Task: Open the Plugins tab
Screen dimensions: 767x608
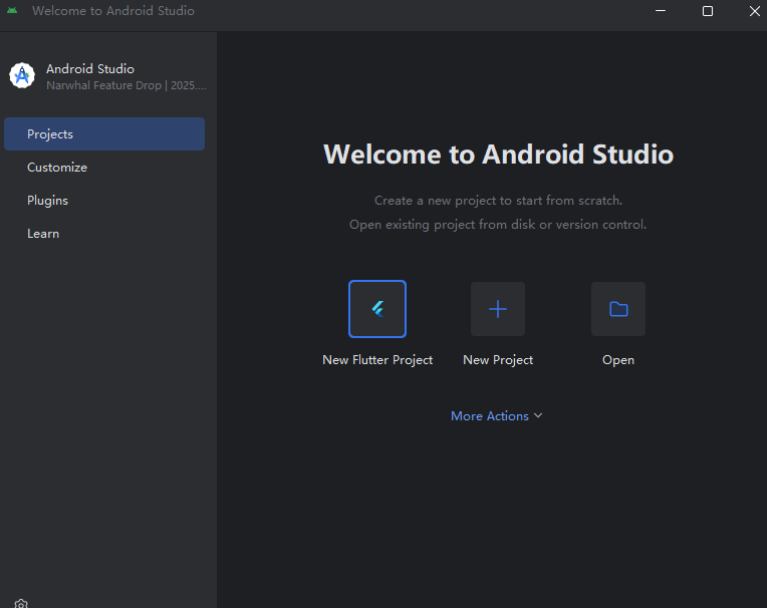Action: click(x=104, y=201)
